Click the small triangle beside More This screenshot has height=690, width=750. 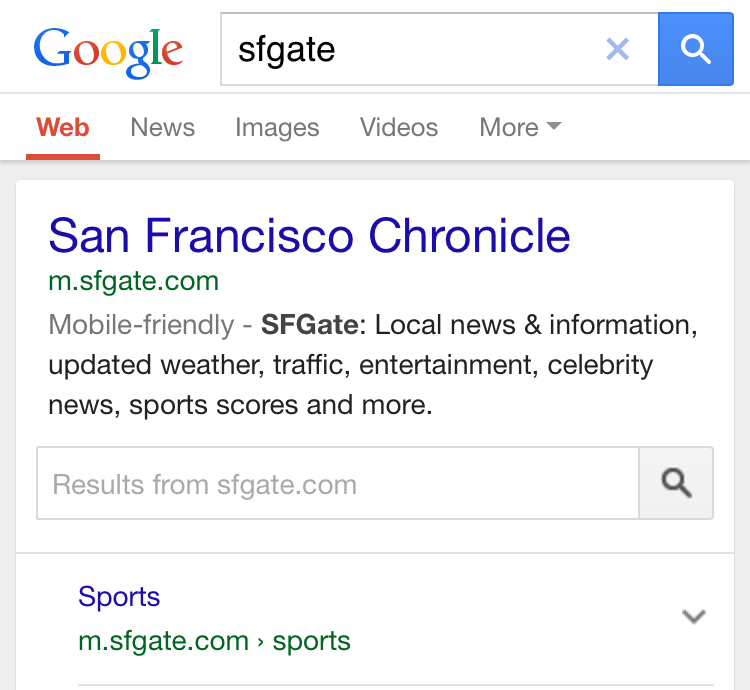553,127
